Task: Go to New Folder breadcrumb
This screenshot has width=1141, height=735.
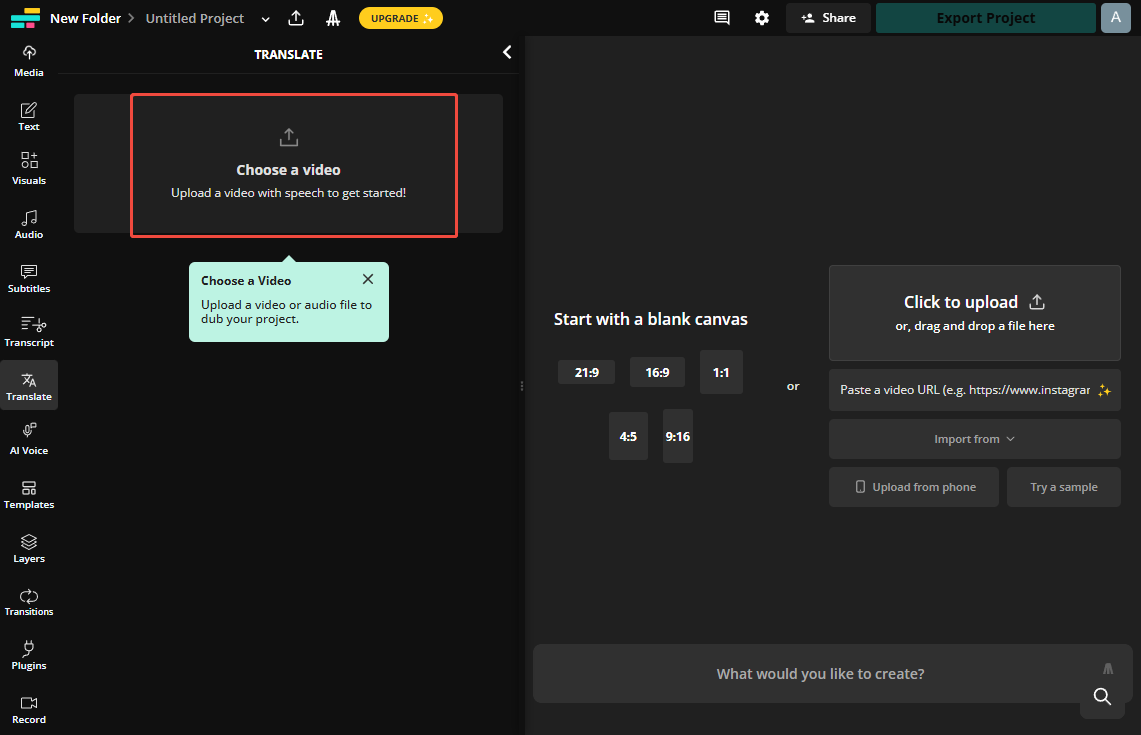Action: click(x=85, y=18)
